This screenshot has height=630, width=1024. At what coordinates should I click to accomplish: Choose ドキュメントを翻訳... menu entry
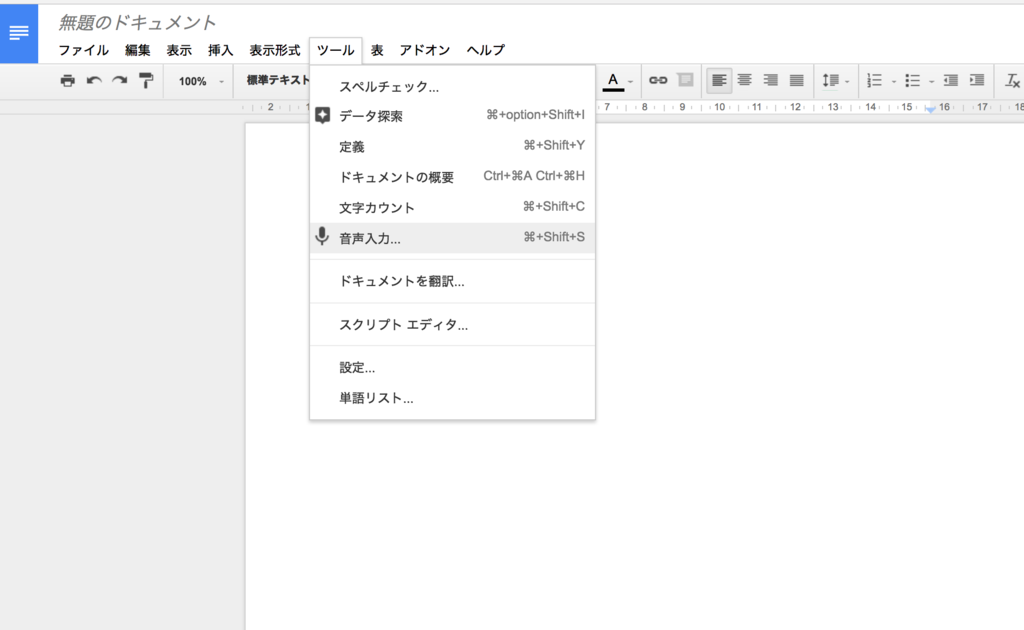[x=453, y=281]
